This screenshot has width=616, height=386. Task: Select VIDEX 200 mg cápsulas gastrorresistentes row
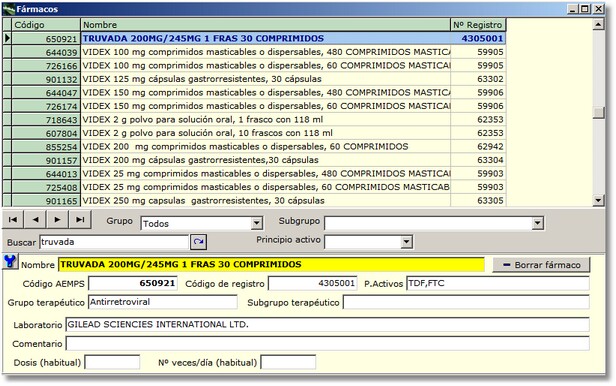coord(254,160)
